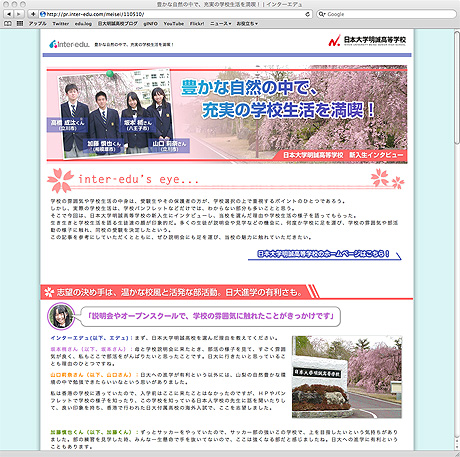Image resolution: width=460 pixels, height=457 pixels.
Task: Click the scrollbar down arrow
Action: (457, 447)
